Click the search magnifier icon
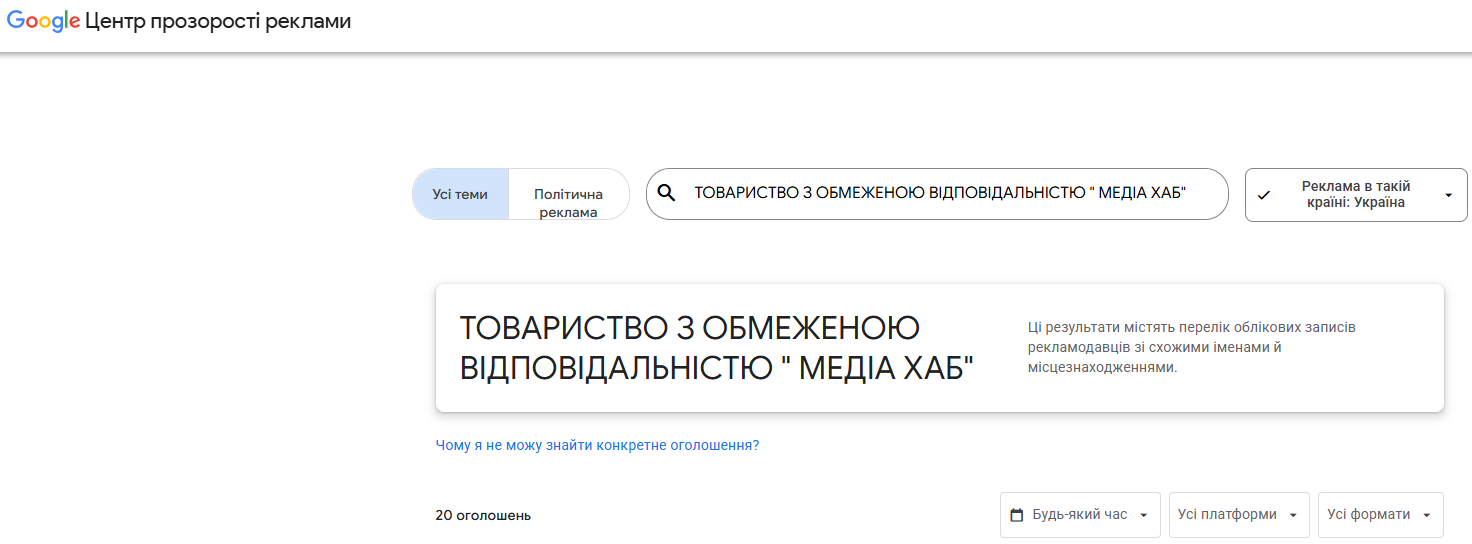This screenshot has height=544, width=1472. coord(667,193)
